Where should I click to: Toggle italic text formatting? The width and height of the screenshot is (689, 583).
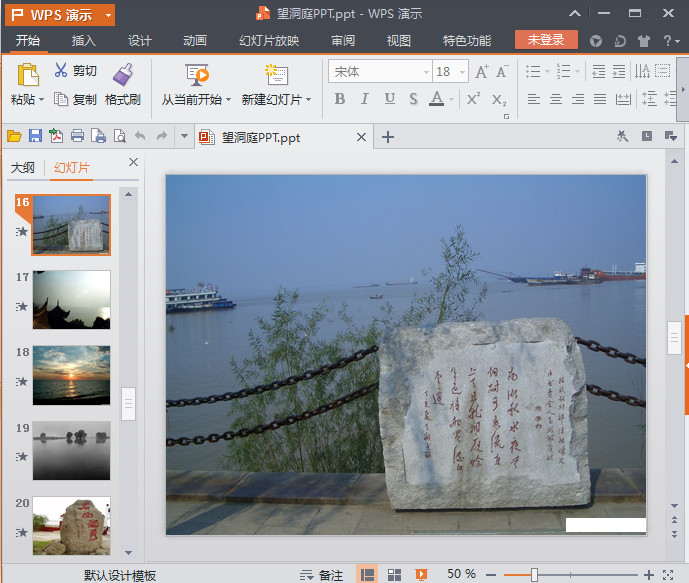[x=364, y=99]
